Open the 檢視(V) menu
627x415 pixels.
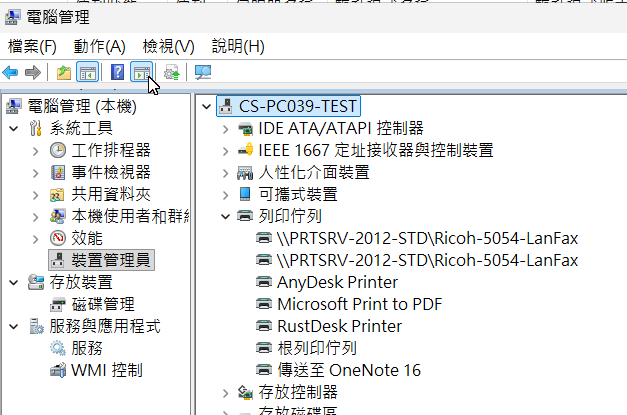(x=168, y=46)
